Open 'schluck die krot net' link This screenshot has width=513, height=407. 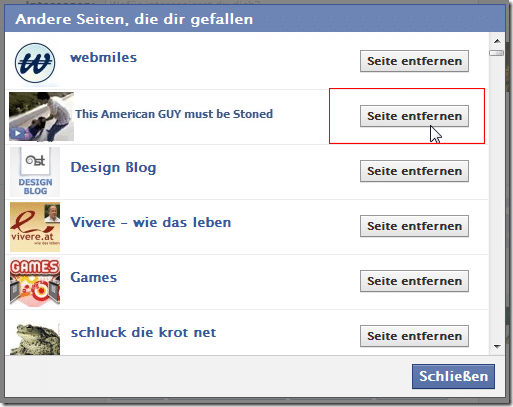(143, 332)
